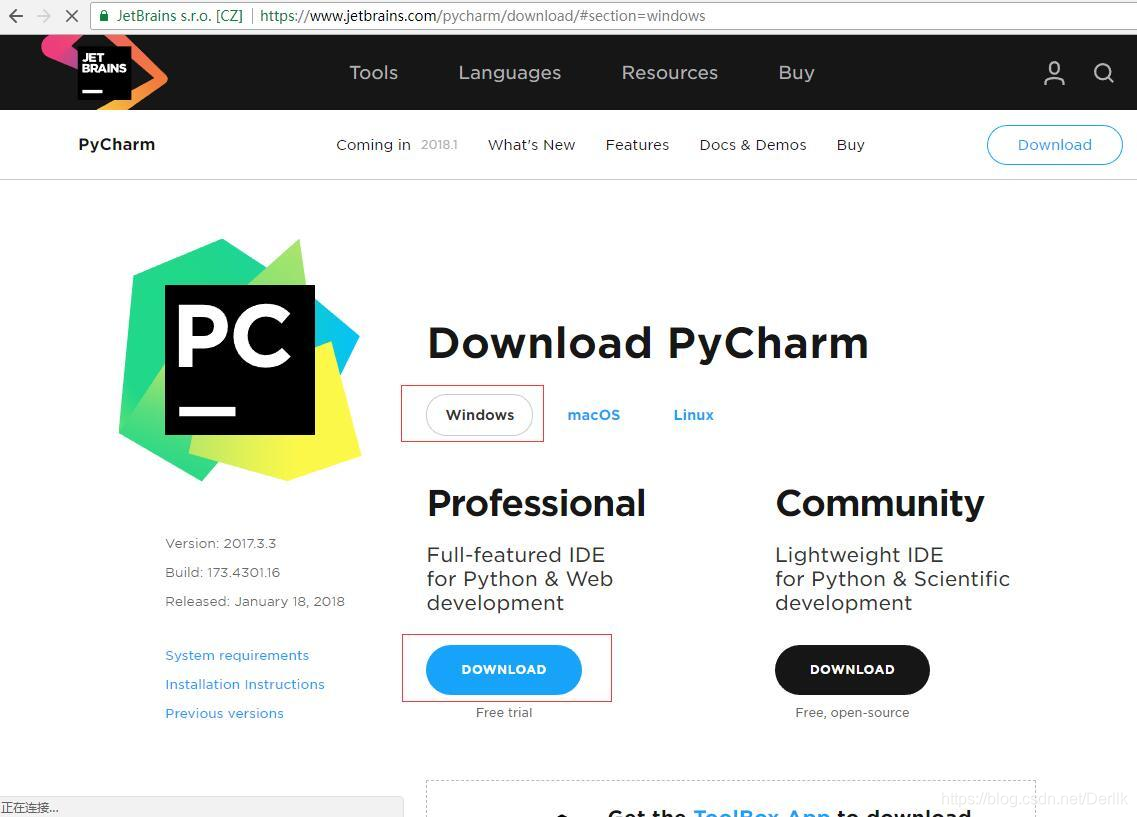The image size is (1137, 817).
Task: Click the 'JetBrains s.r.o. [CZ]' certificate label
Action: 179,16
